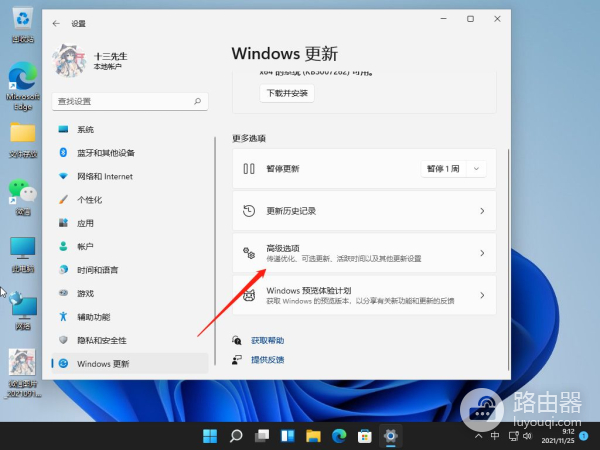The width and height of the screenshot is (600, 450).
Task: Click the right-side vertical scrollbar
Action: coord(509,259)
